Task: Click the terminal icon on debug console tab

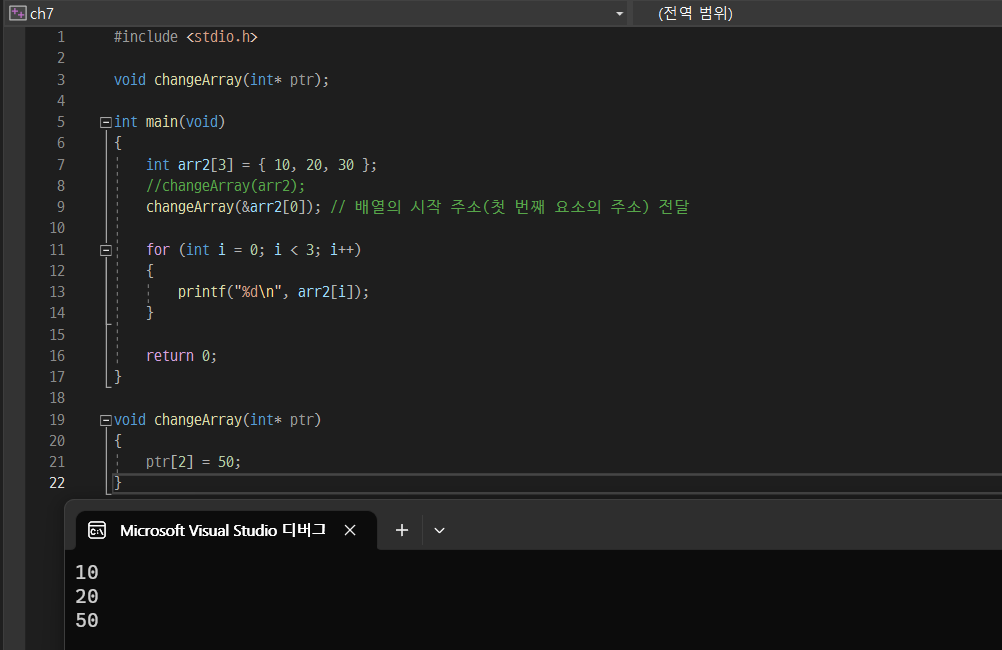Action: (x=97, y=530)
